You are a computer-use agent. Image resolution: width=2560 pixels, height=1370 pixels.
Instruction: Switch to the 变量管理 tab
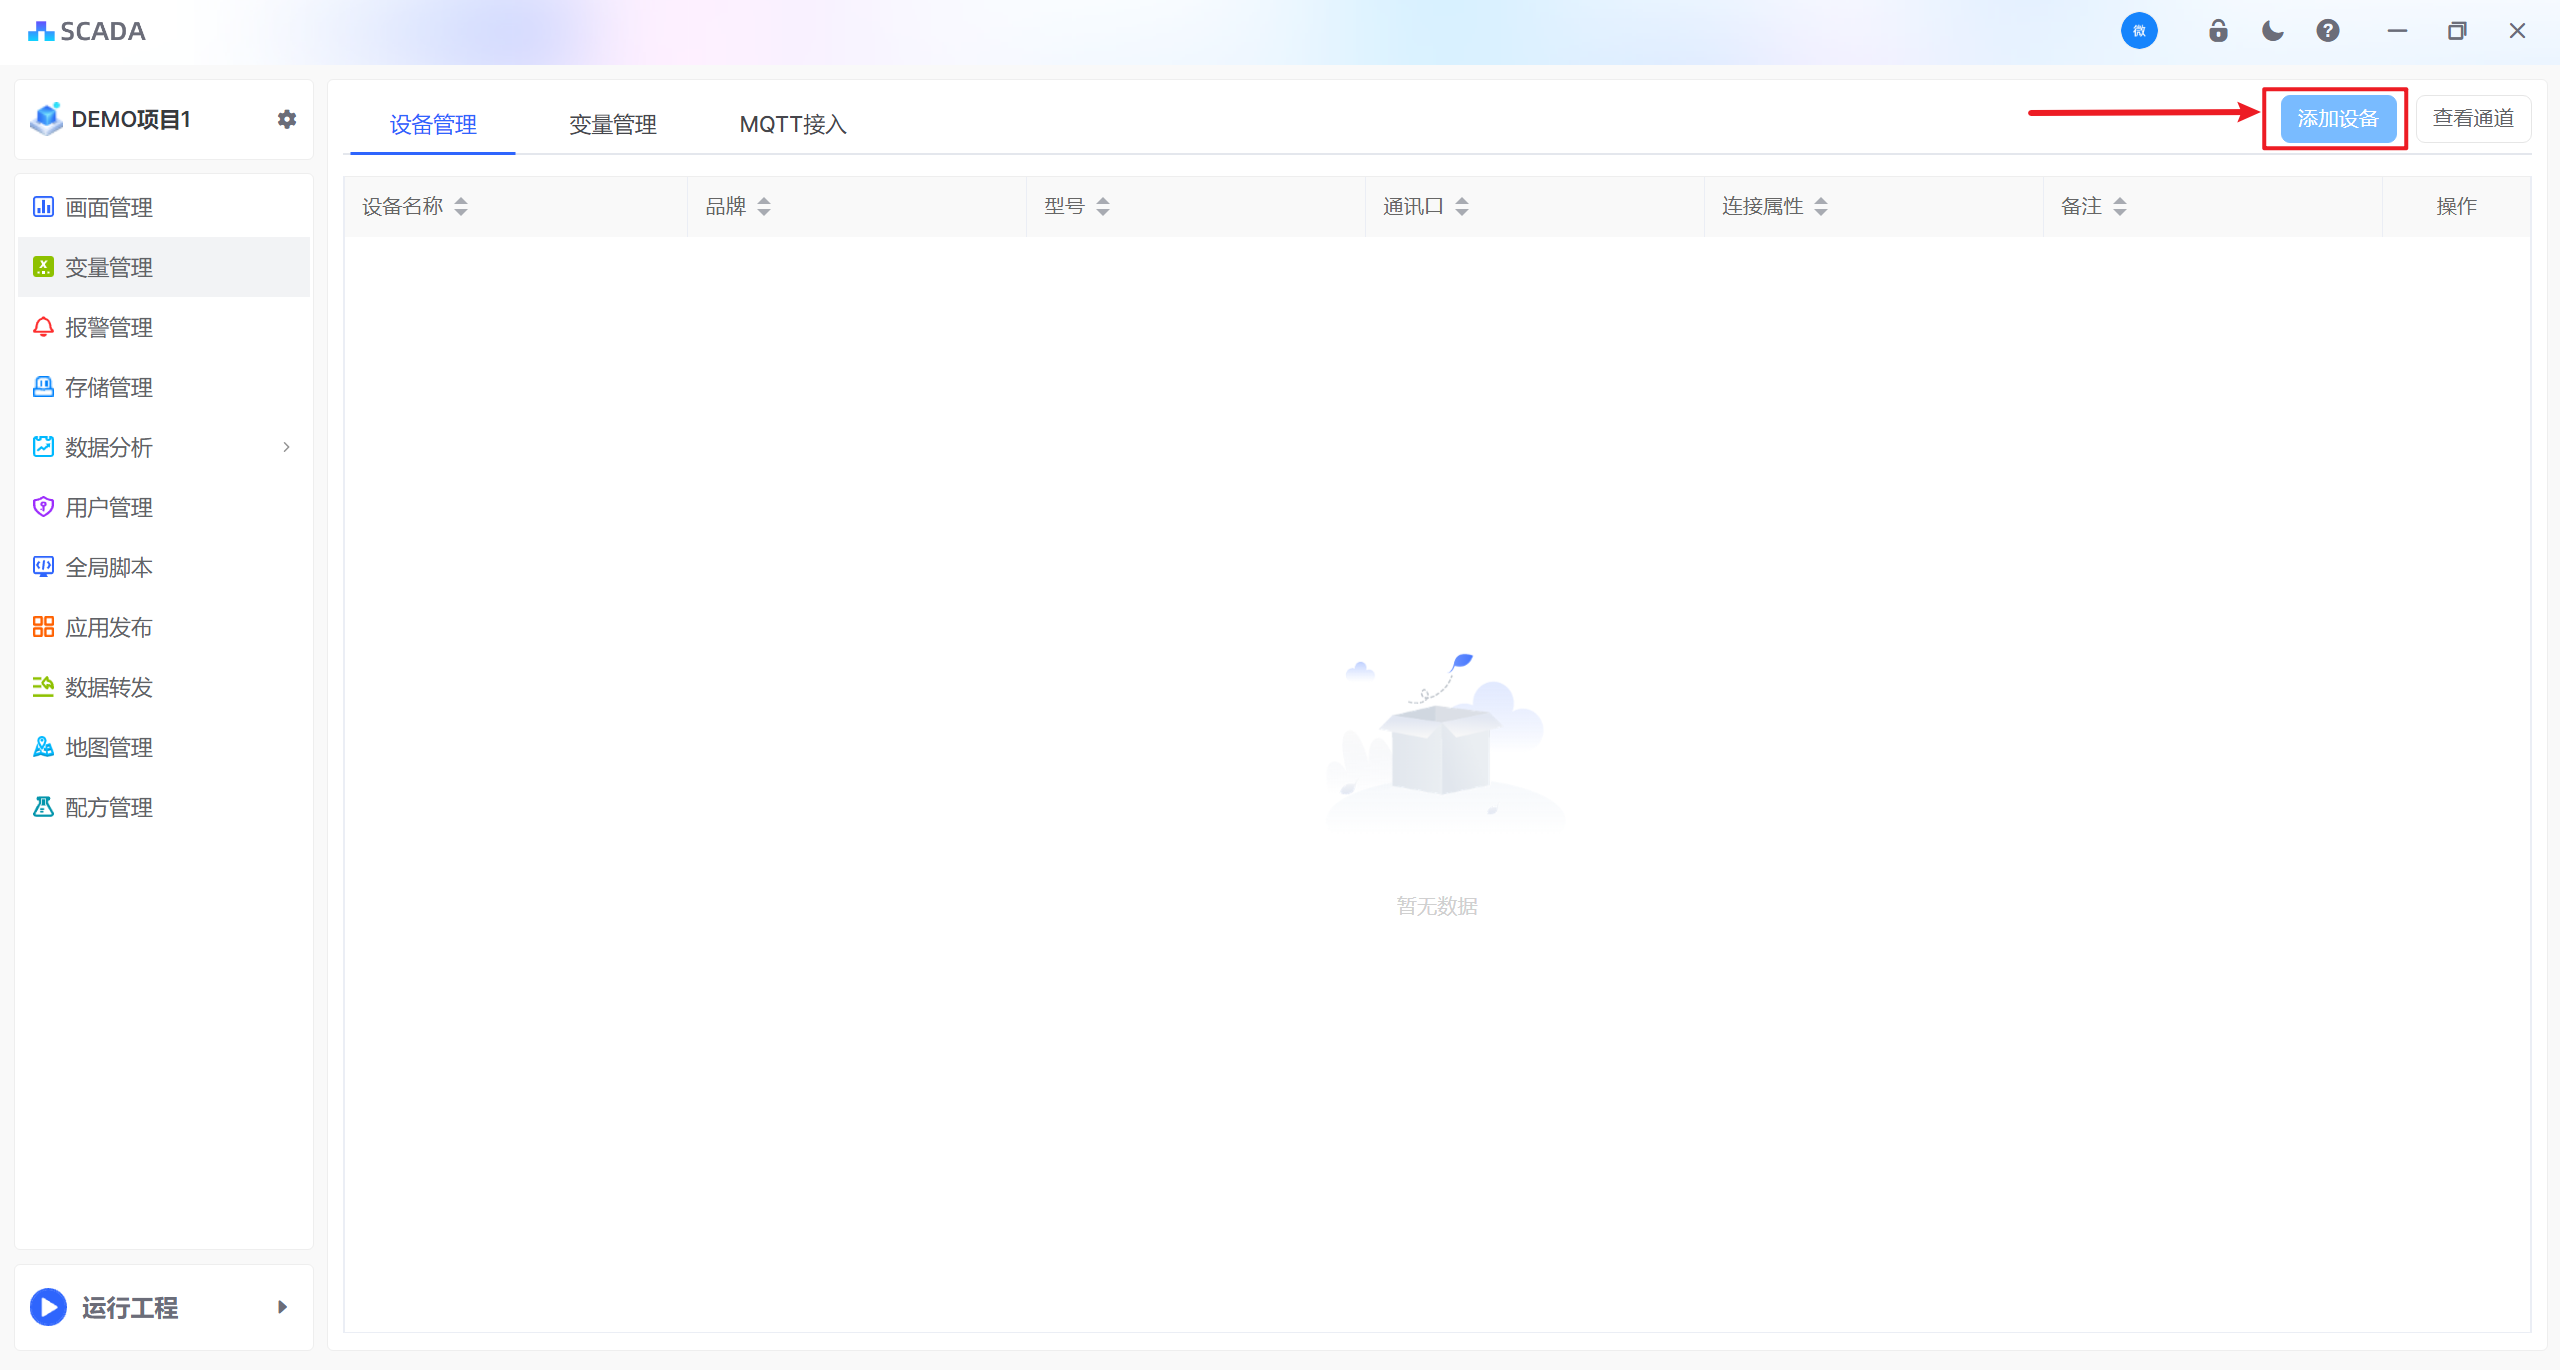[612, 124]
